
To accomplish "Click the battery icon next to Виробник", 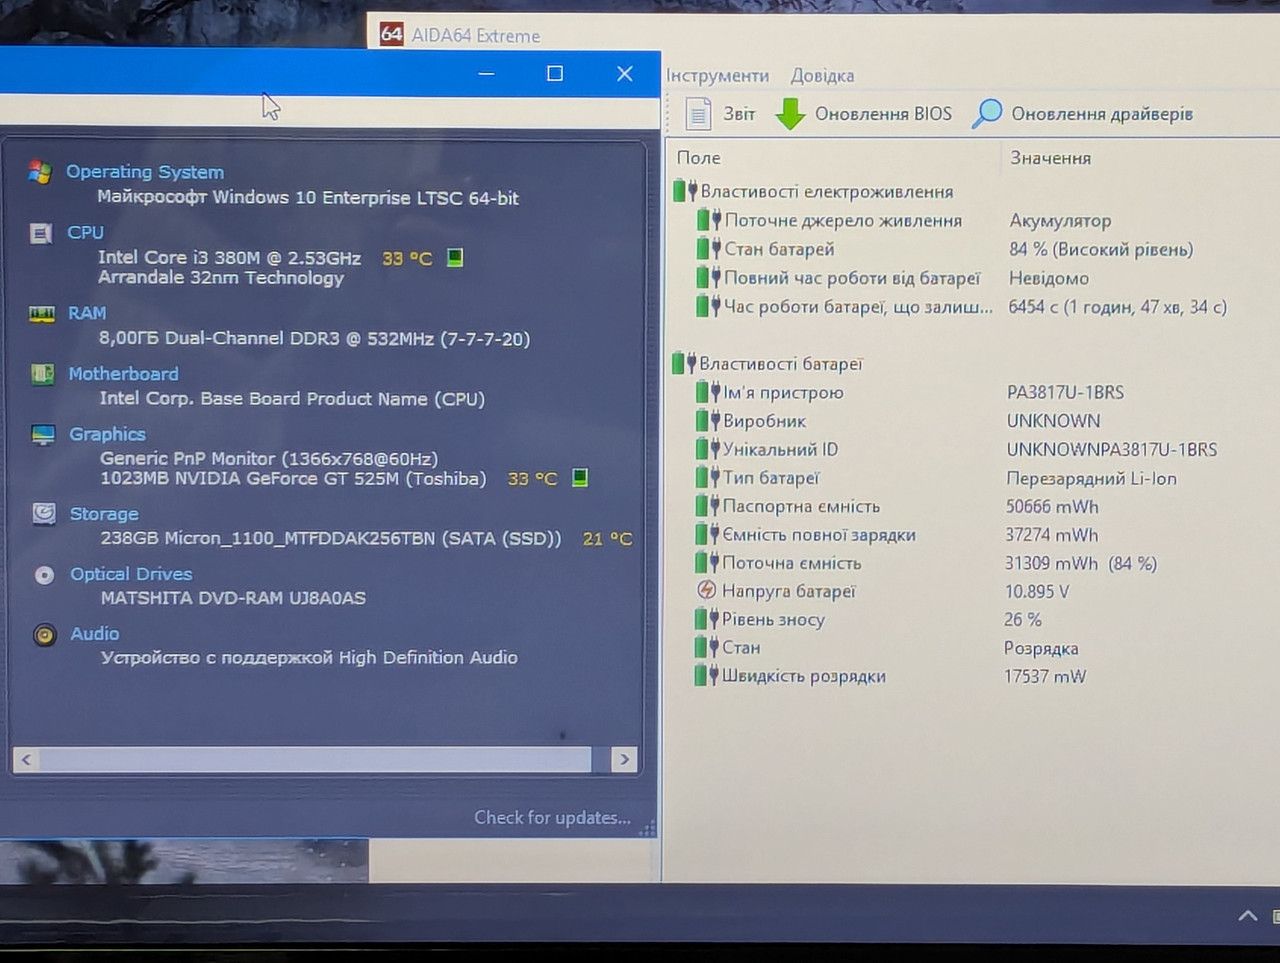I will click(708, 420).
